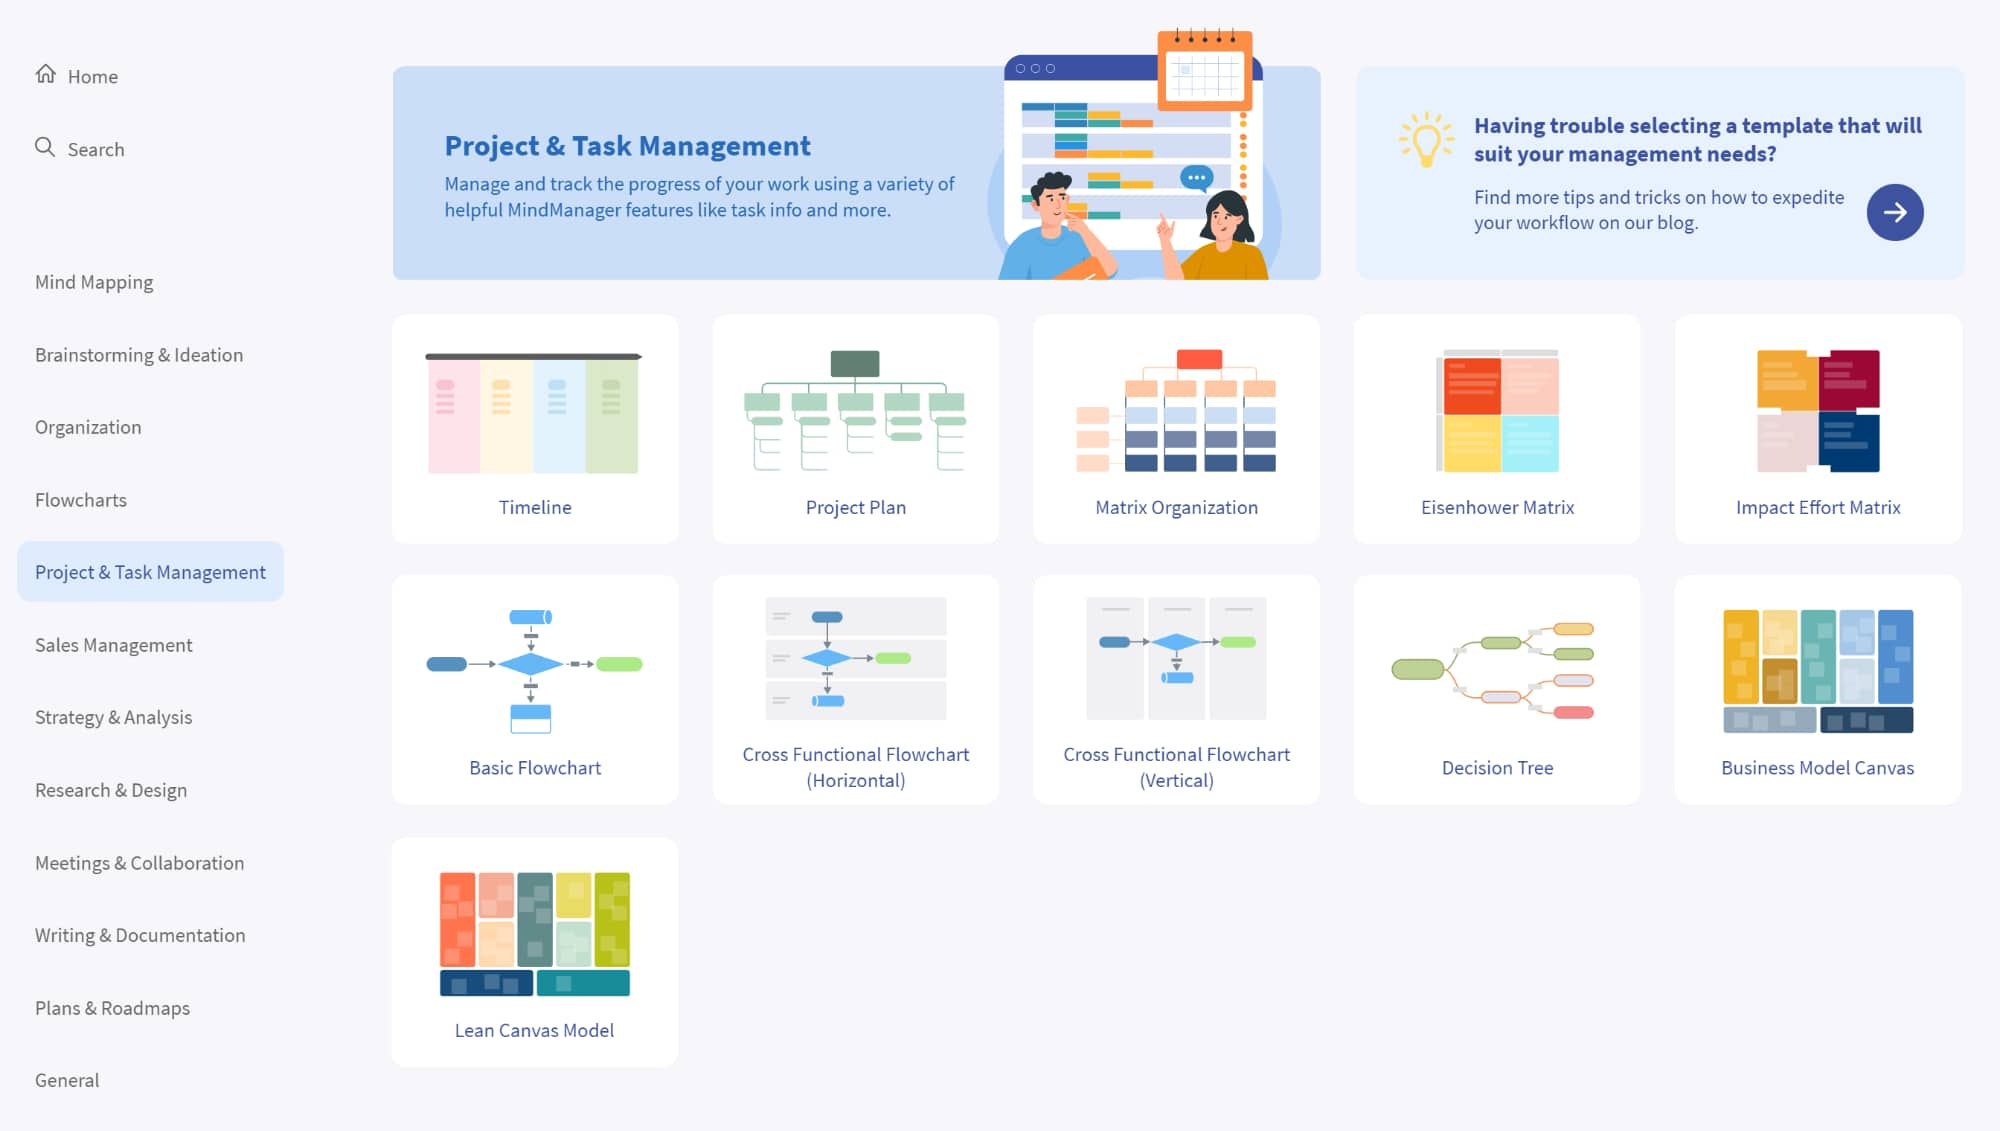Select the Project Plan template
2000x1131 pixels.
coord(854,427)
